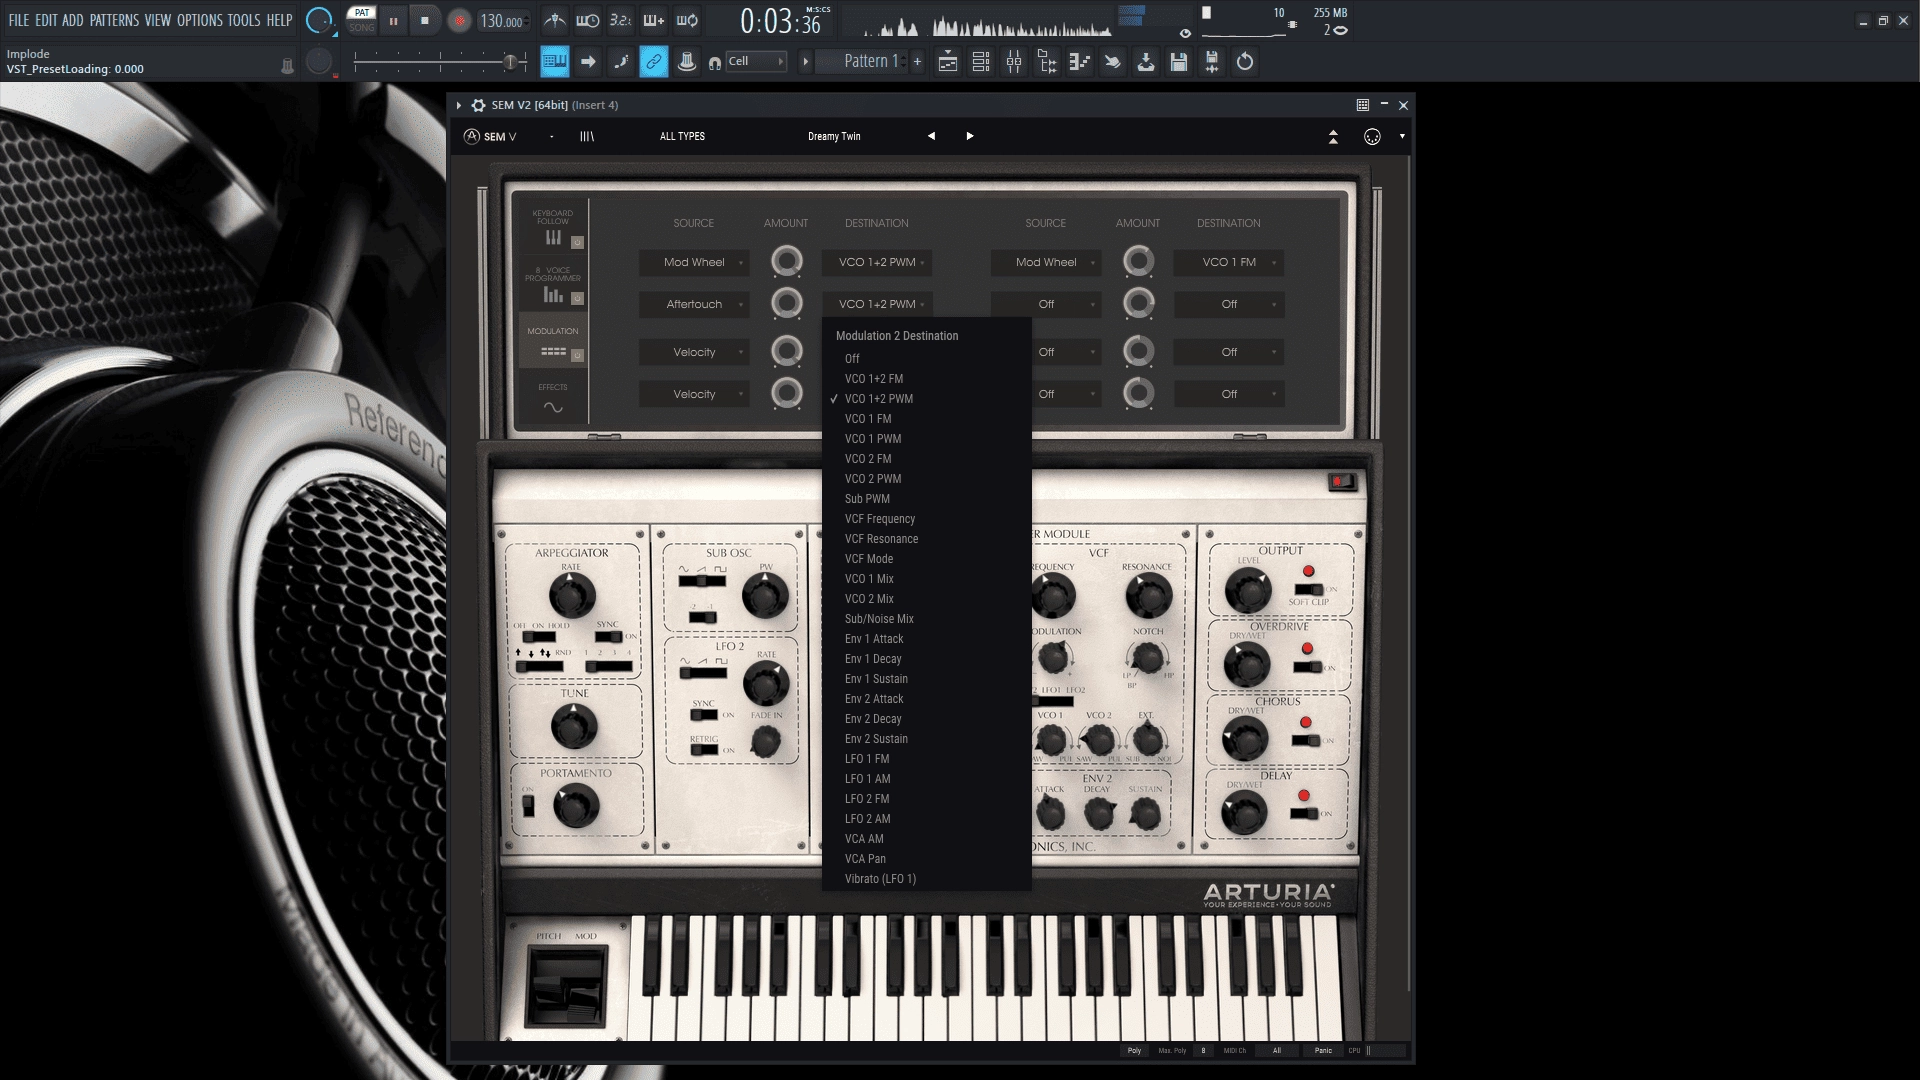Image resolution: width=1920 pixels, height=1080 pixels.
Task: Adjust amount knob beside Aftertouch source
Action: tap(787, 303)
